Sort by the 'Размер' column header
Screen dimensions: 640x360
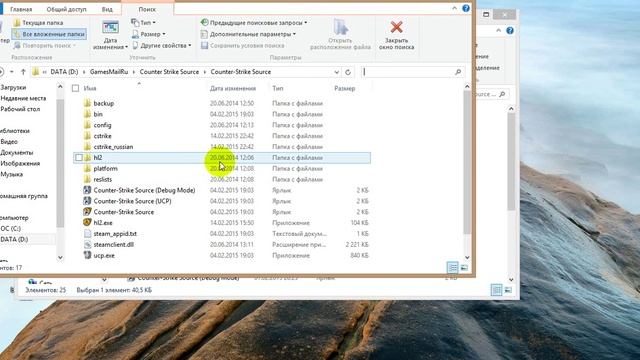pos(344,88)
